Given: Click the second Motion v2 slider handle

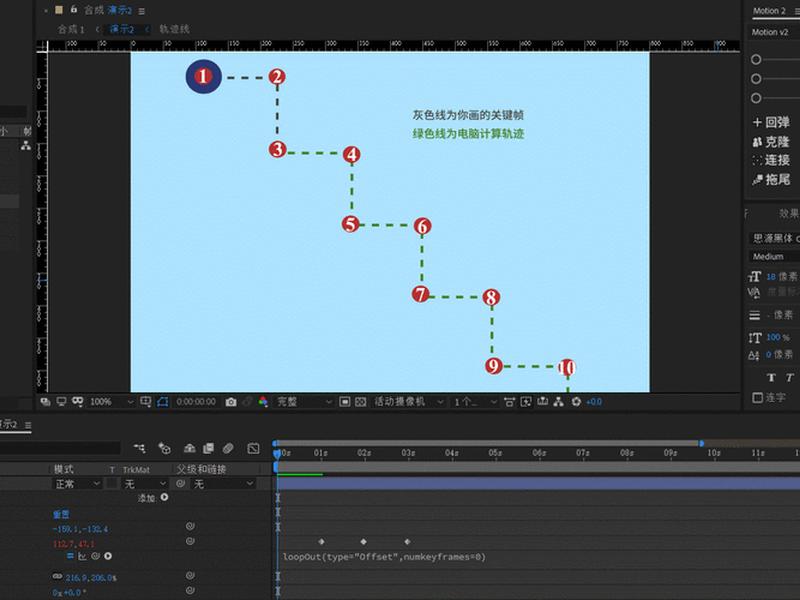Looking at the screenshot, I should coord(756,79).
